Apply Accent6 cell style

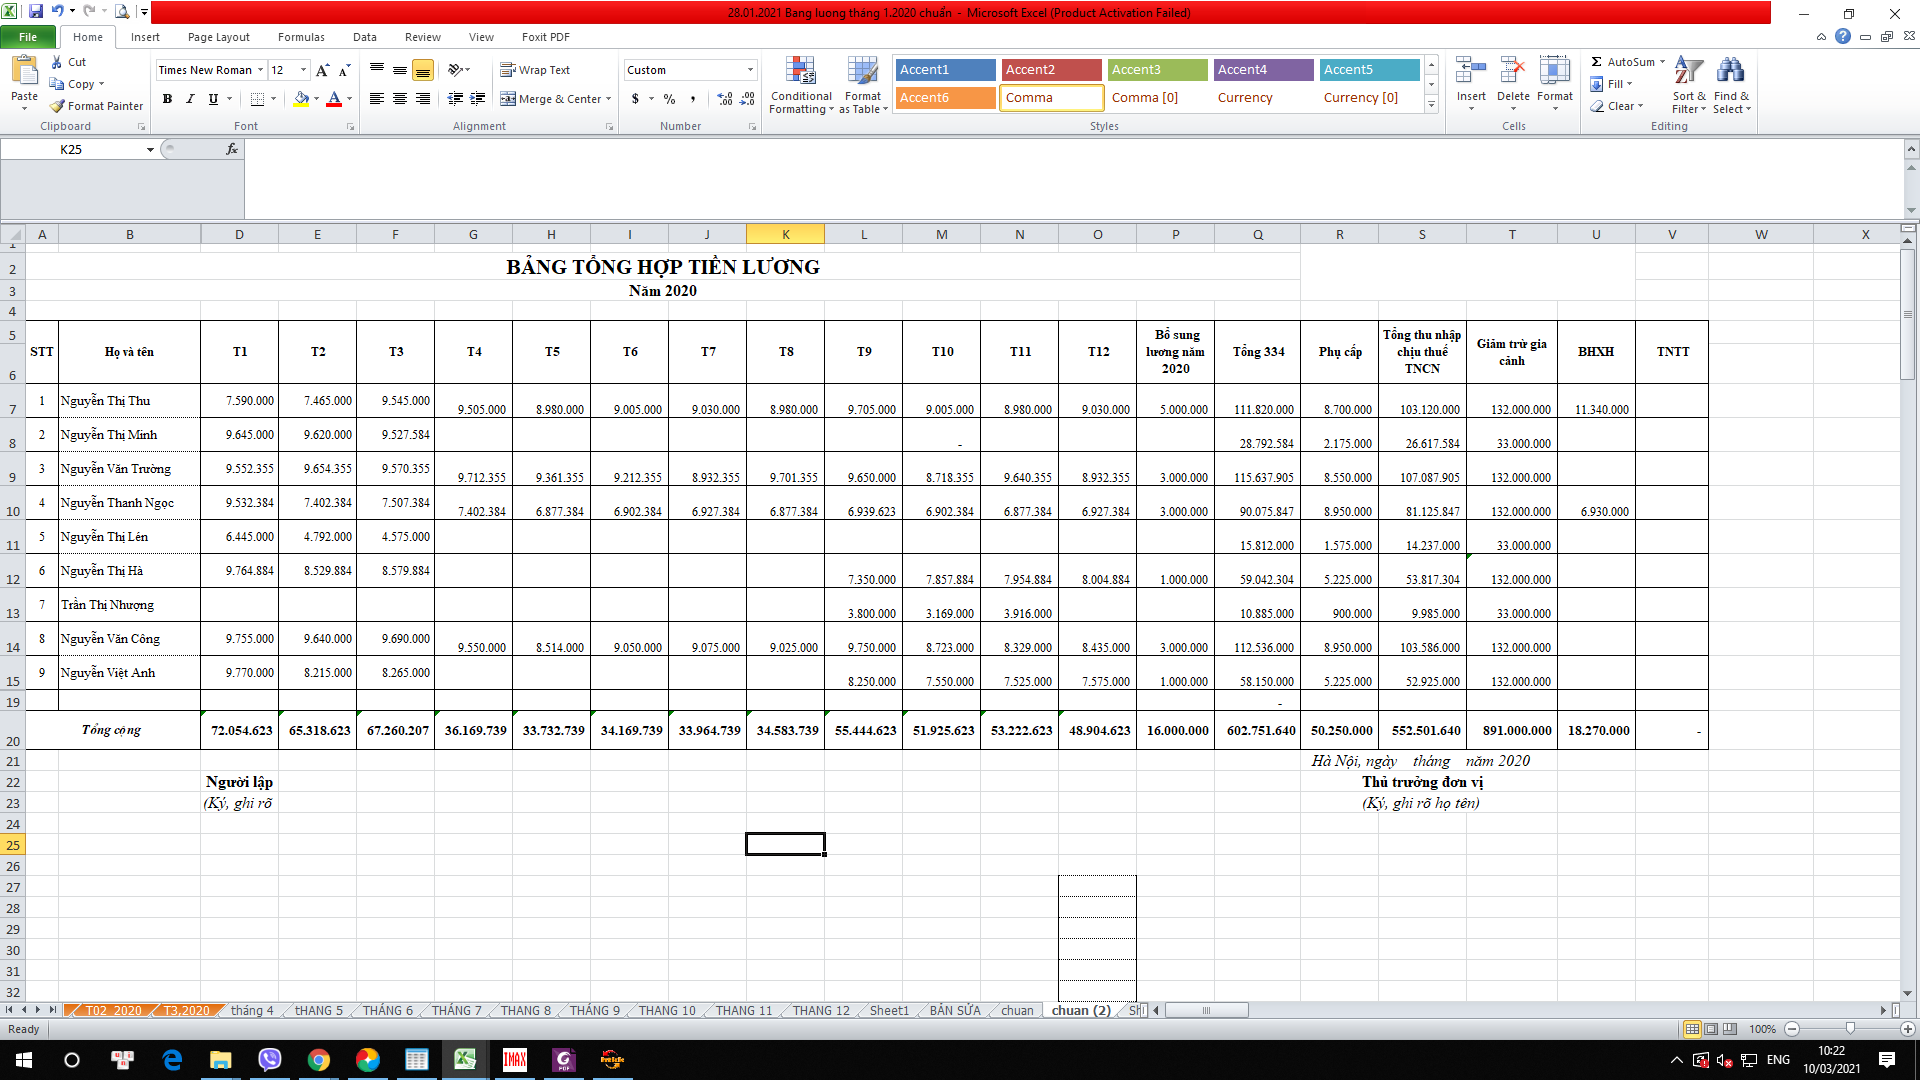click(x=945, y=98)
